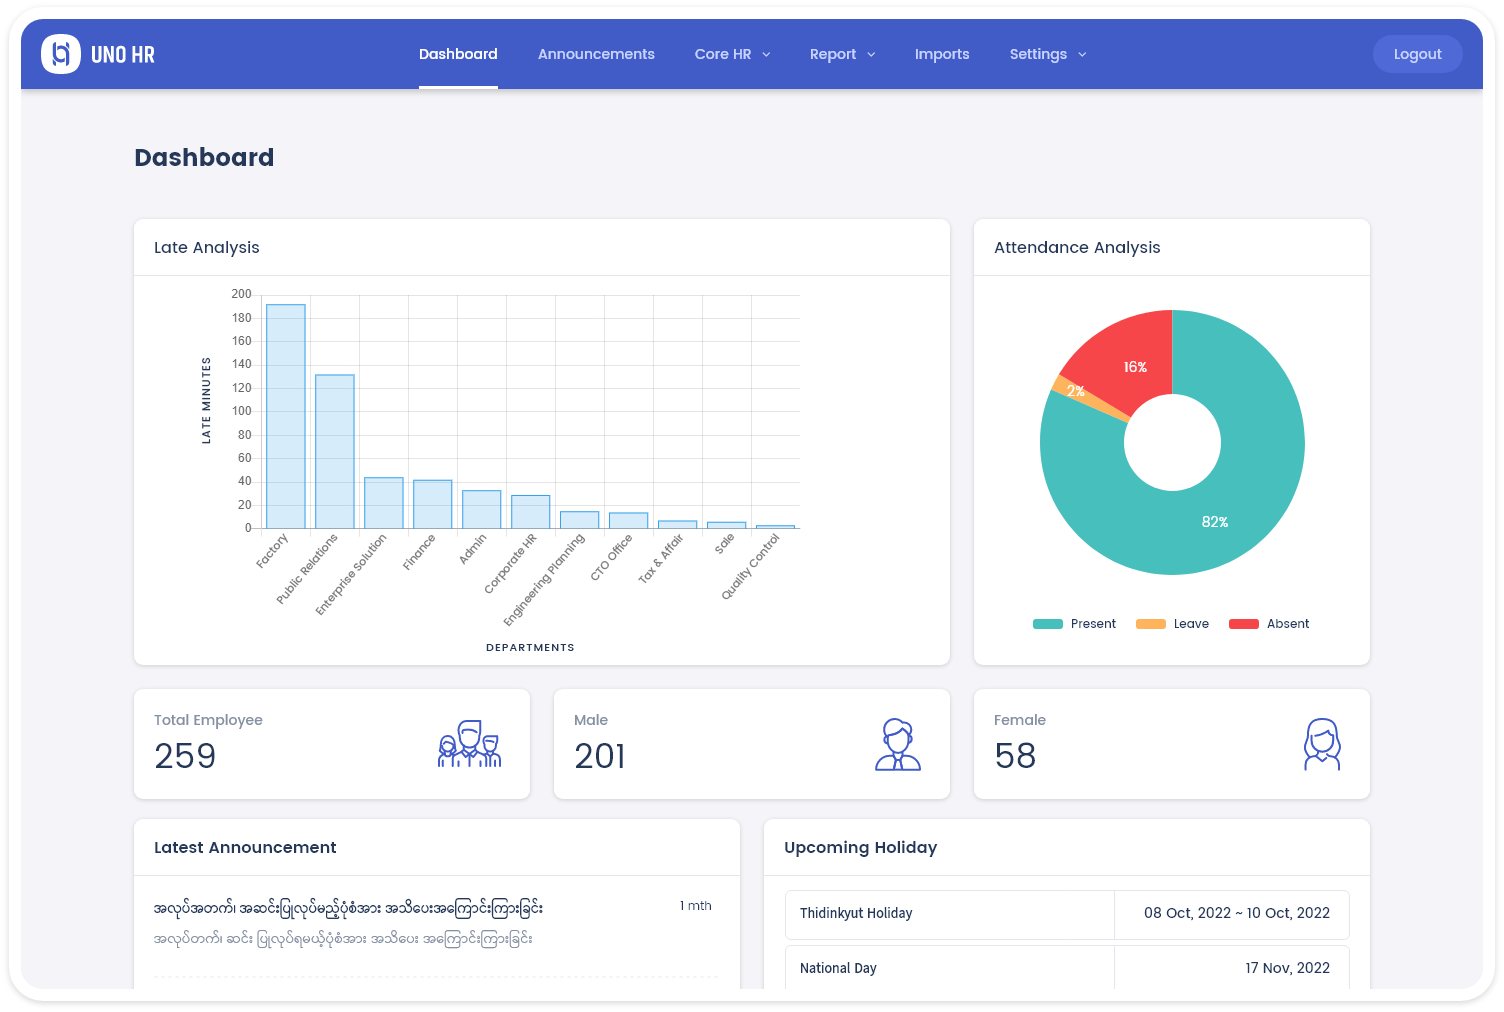Open the Report dropdown menu
This screenshot has height=1012, width=1504.
(842, 54)
